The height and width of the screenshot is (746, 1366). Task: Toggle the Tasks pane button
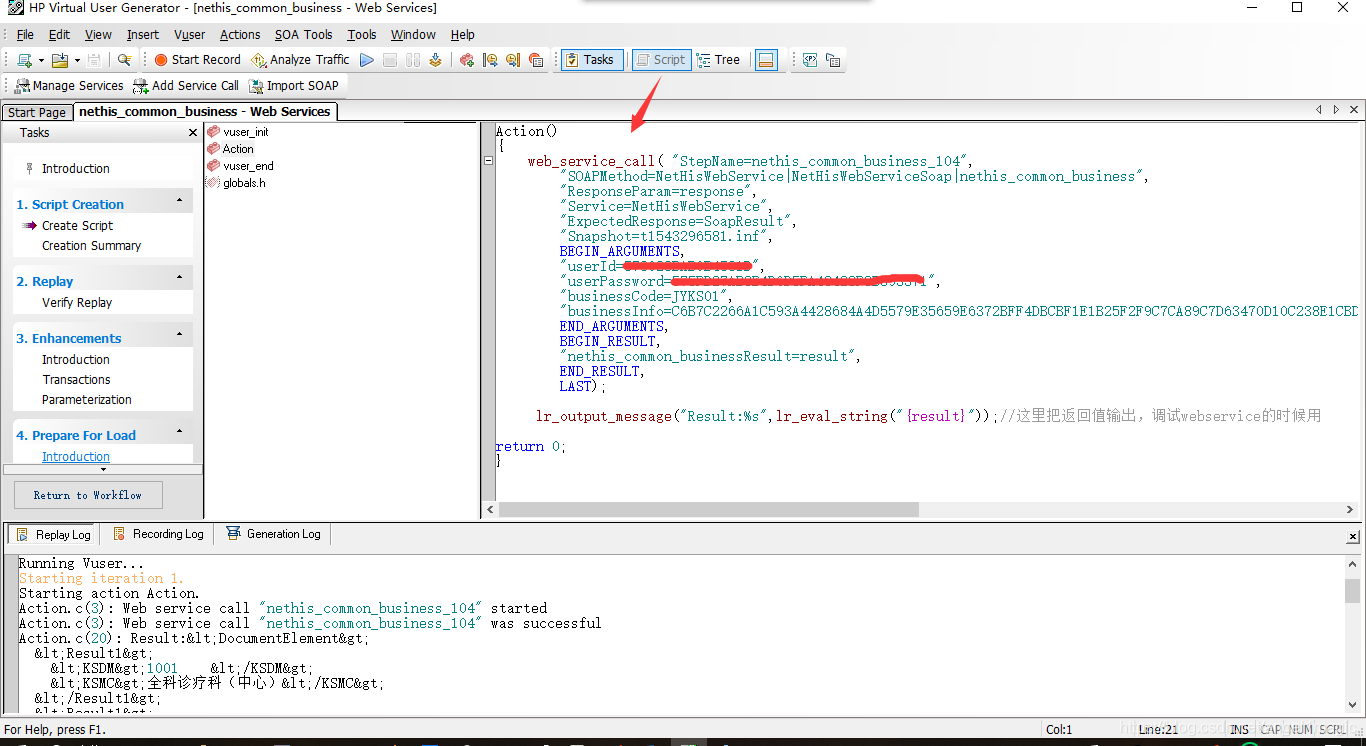[x=592, y=60]
